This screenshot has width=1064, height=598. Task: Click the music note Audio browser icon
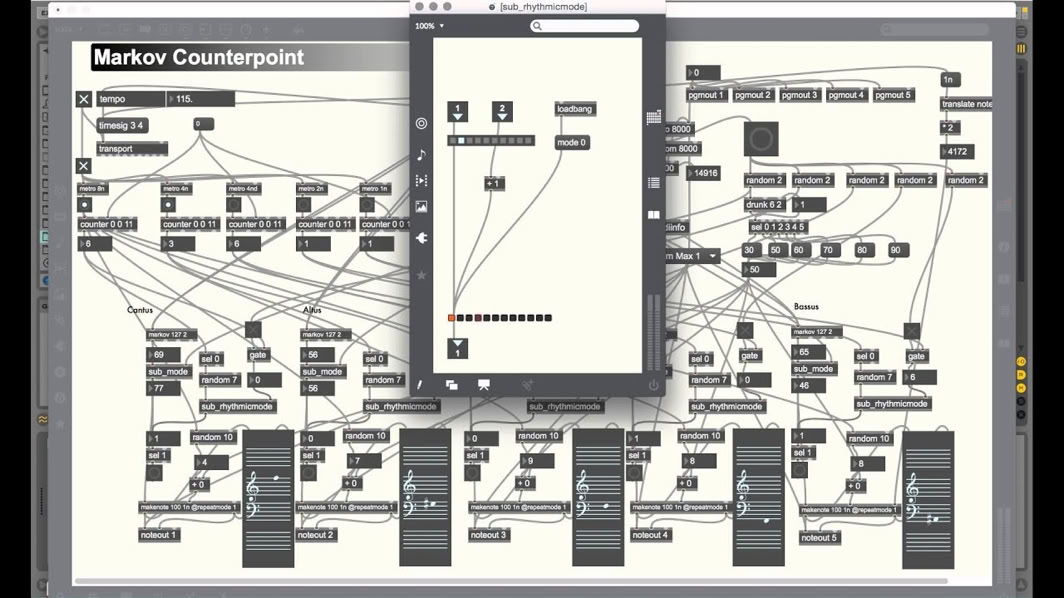(x=421, y=155)
